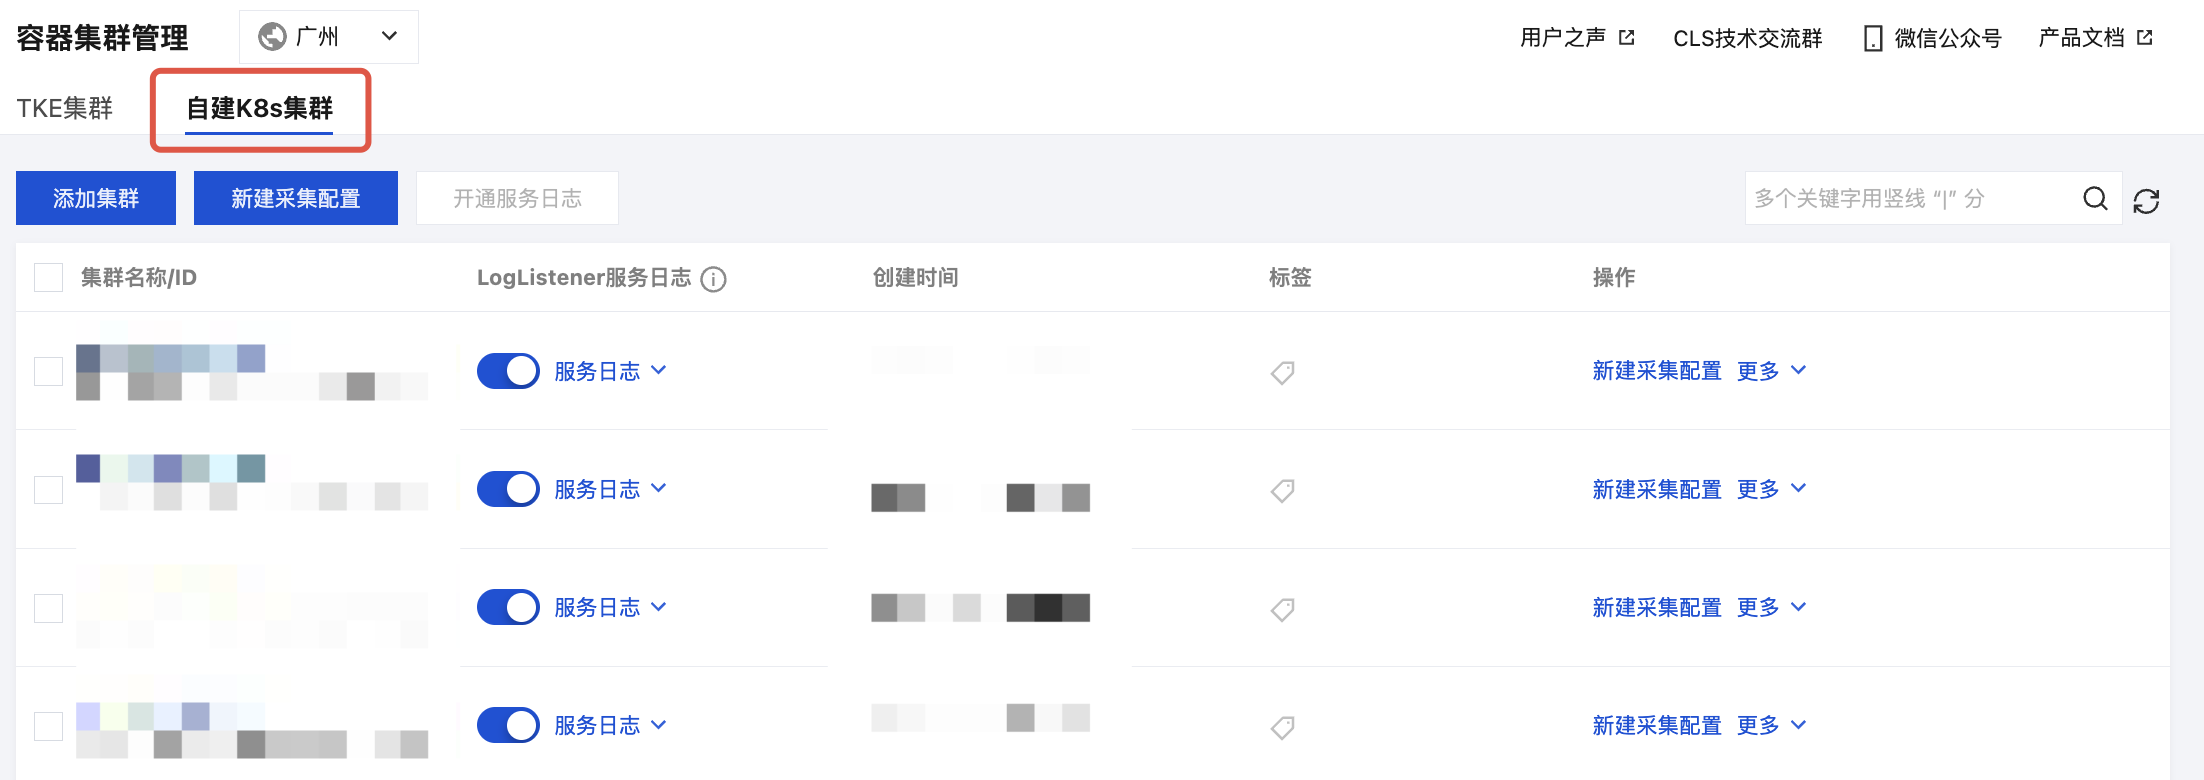
Task: Click 新建采集配置 link in fourth row
Action: (1657, 725)
